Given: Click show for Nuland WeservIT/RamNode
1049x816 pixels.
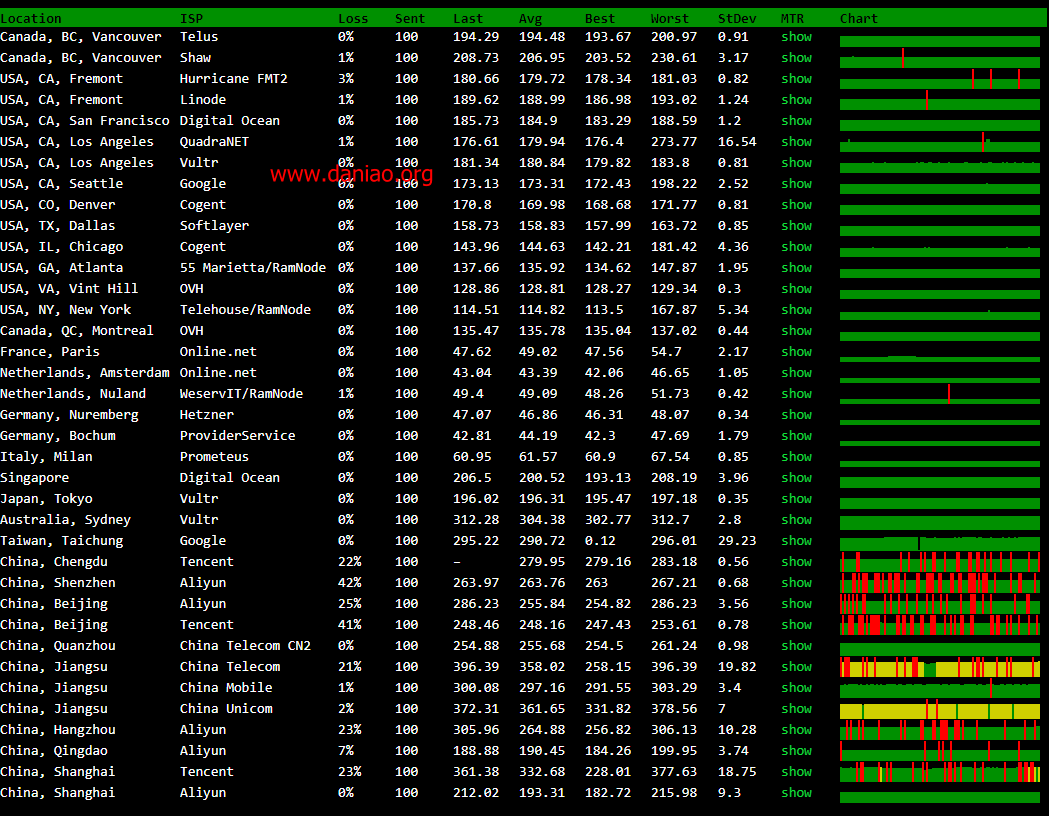Looking at the screenshot, I should click(796, 394).
